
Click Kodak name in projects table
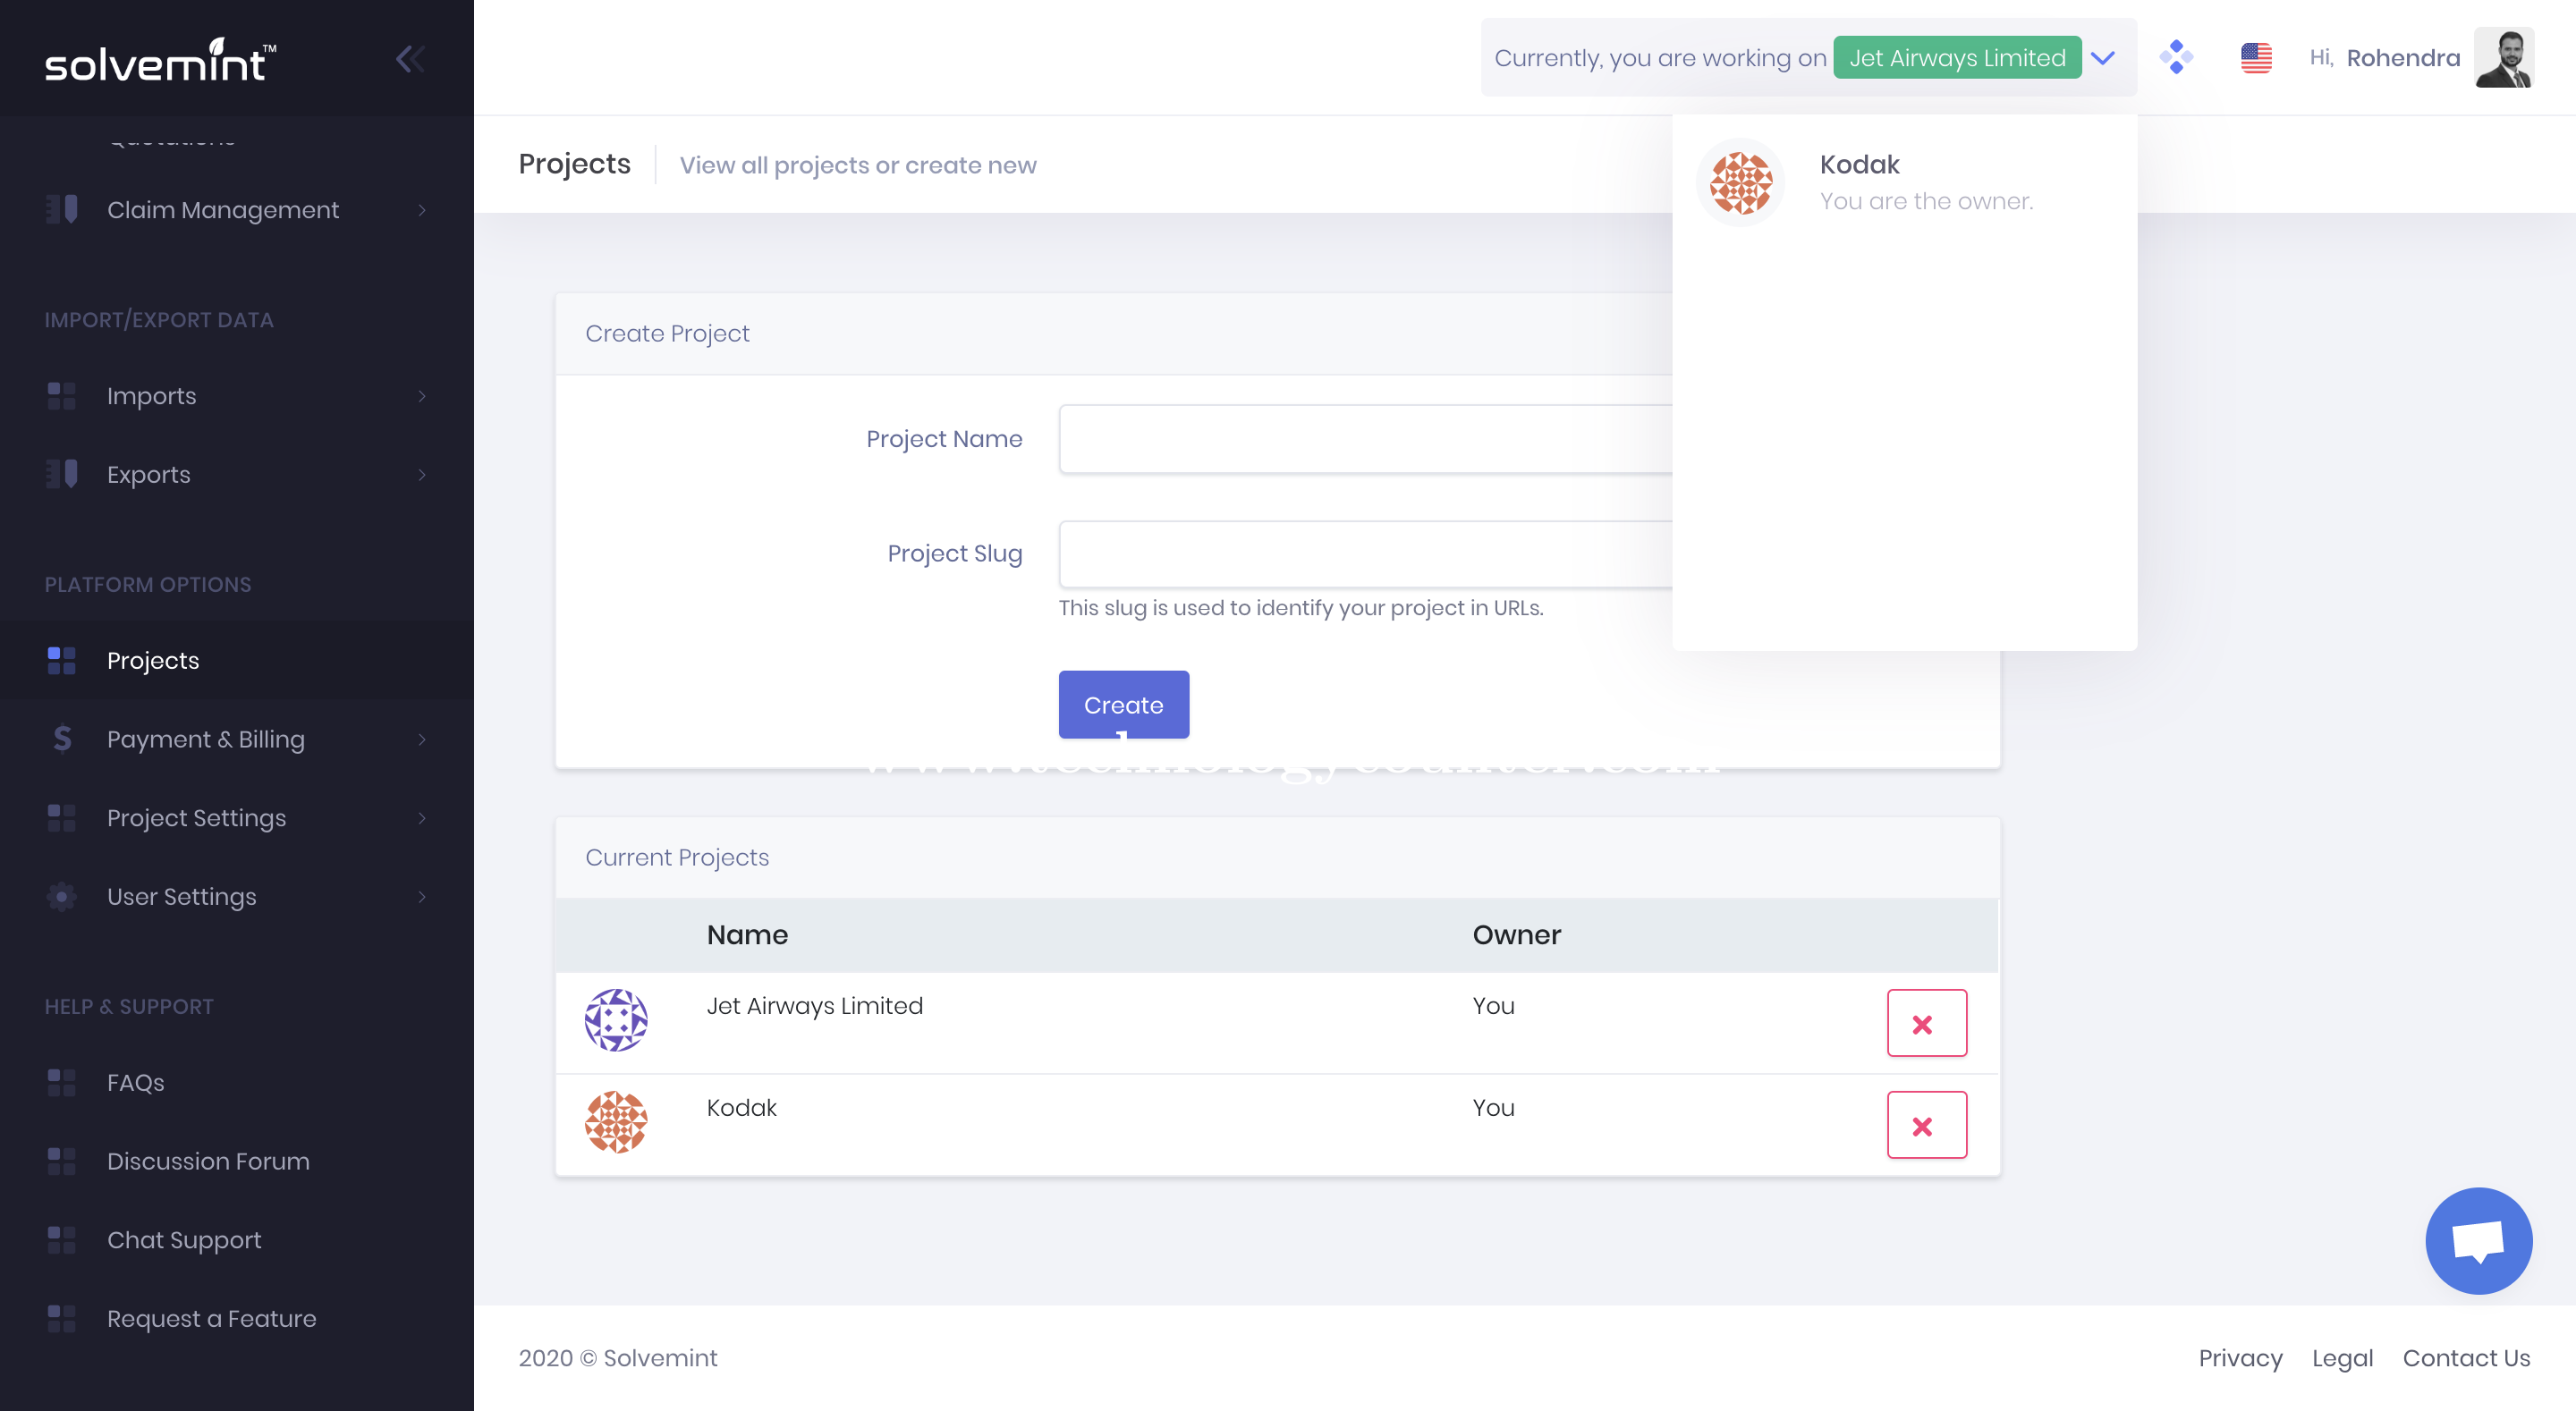(x=741, y=1108)
